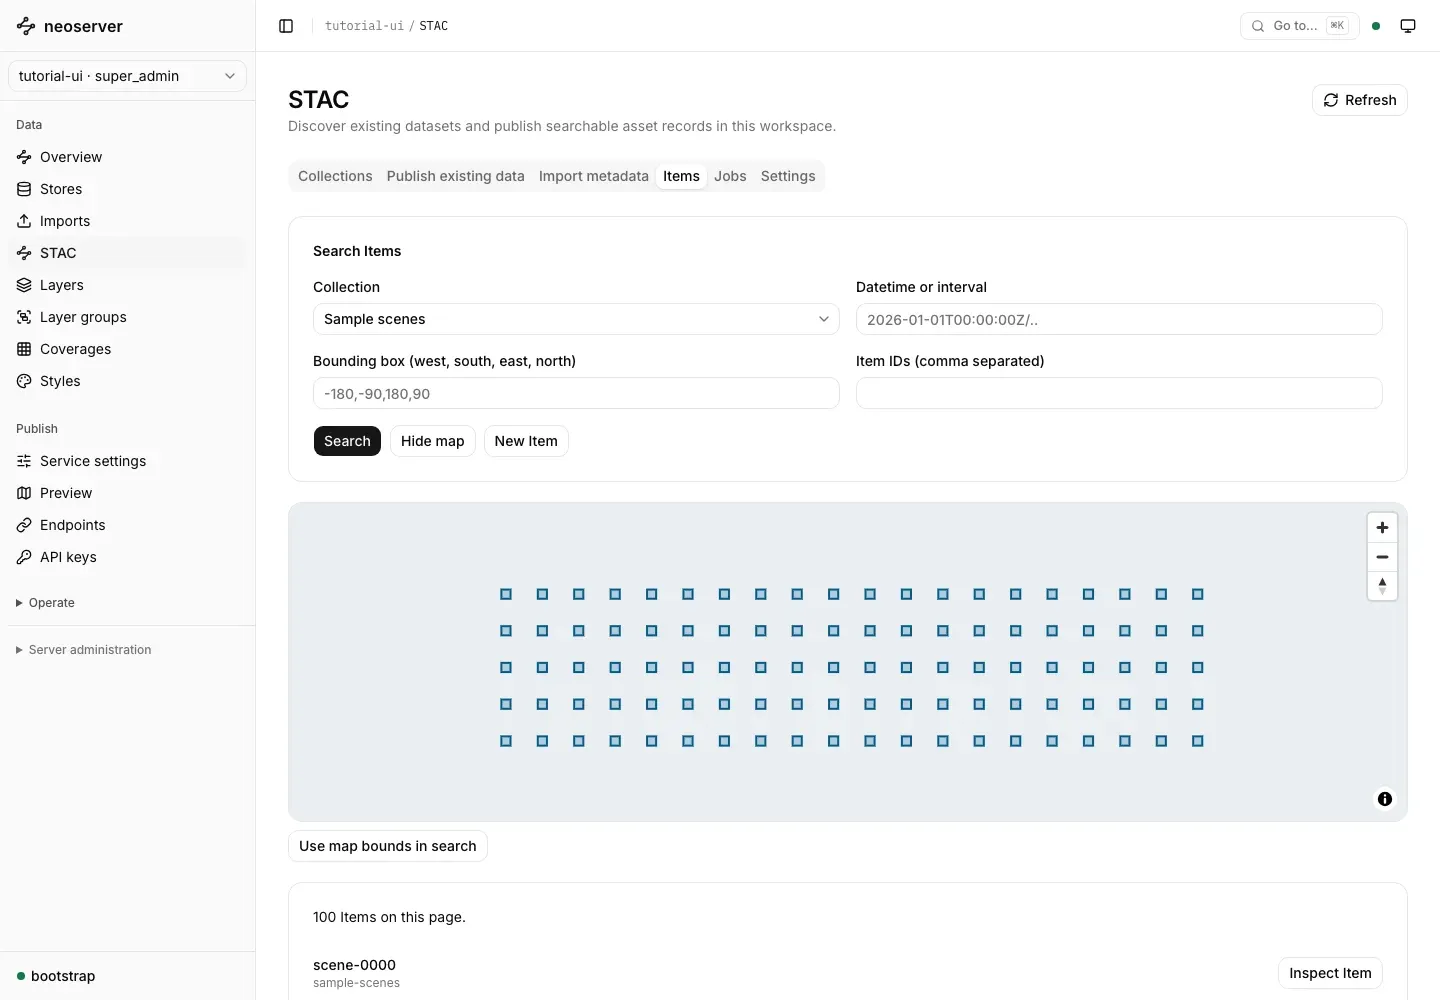Click the Refresh button
The height and width of the screenshot is (1000, 1440).
click(x=1360, y=100)
